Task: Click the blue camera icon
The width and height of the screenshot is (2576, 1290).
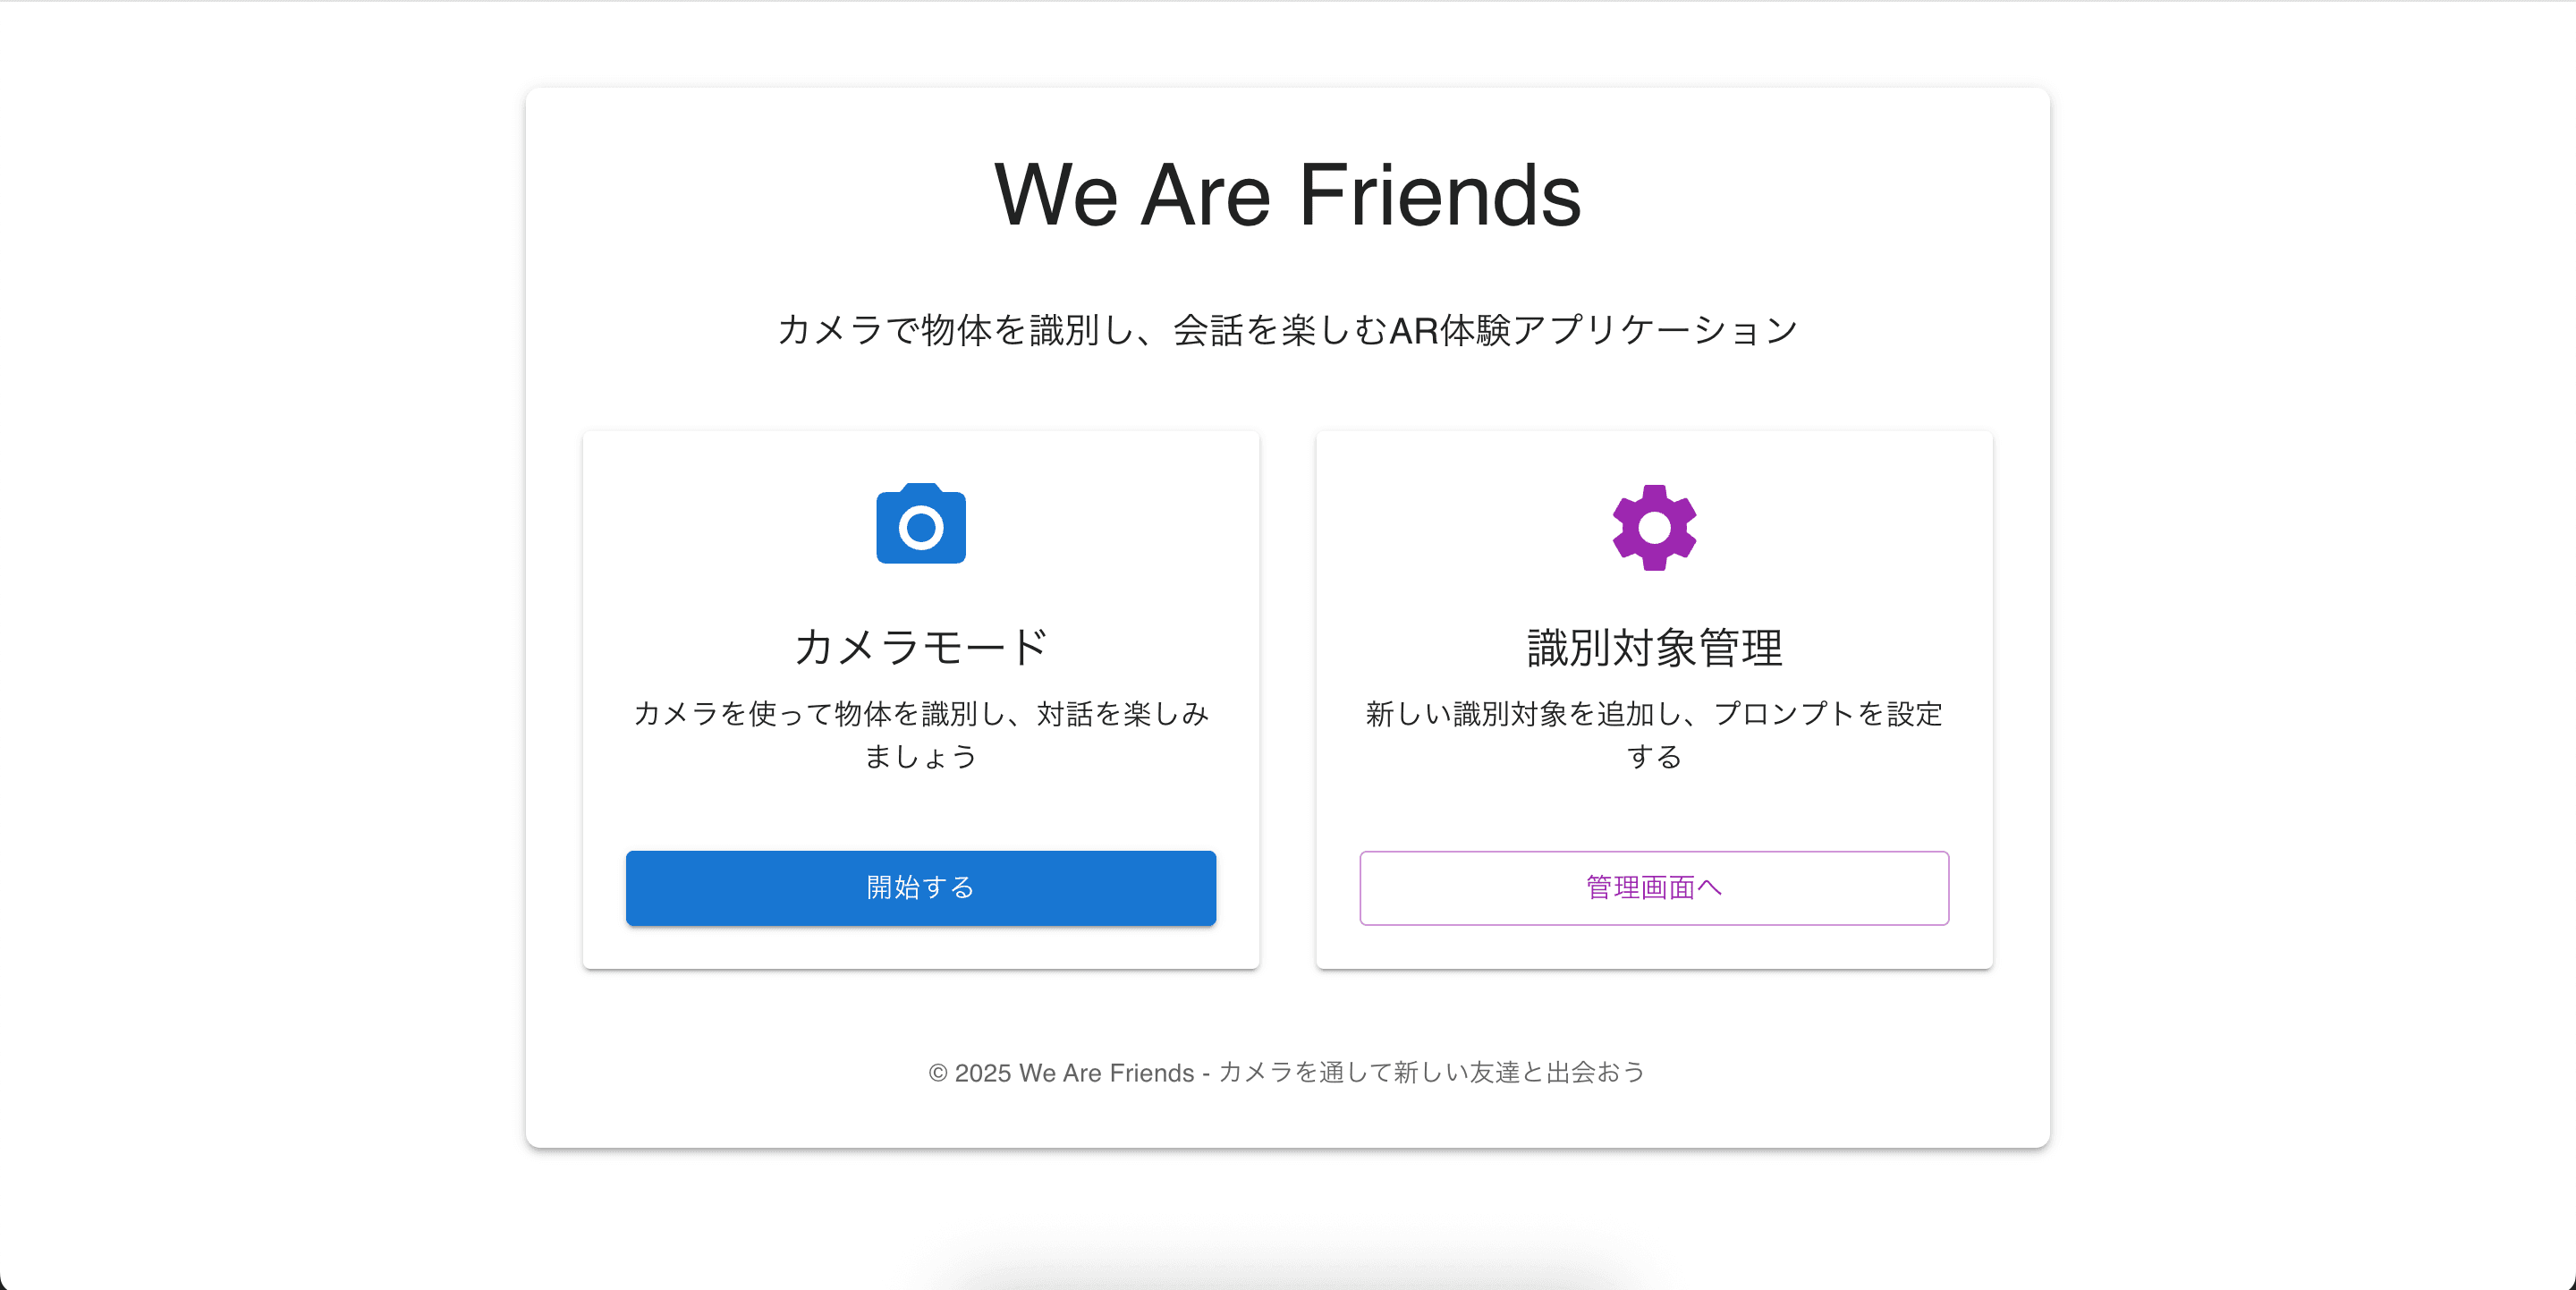Action: [x=921, y=524]
